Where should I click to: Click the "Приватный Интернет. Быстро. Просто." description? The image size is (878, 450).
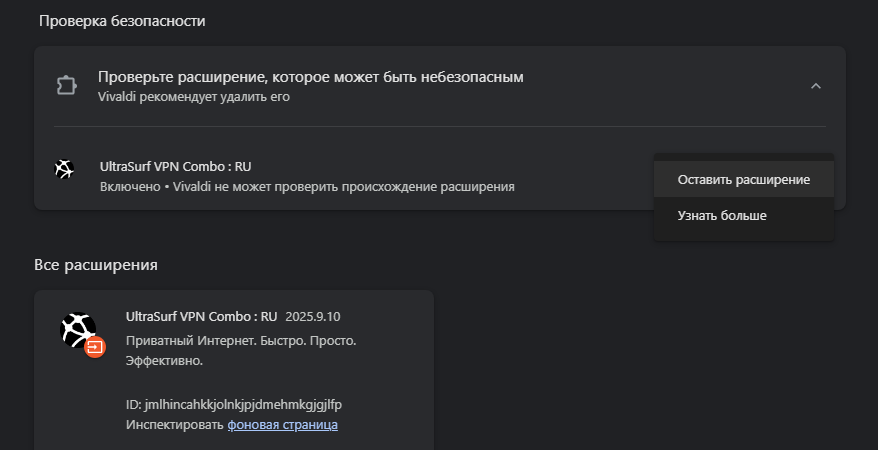(x=241, y=341)
